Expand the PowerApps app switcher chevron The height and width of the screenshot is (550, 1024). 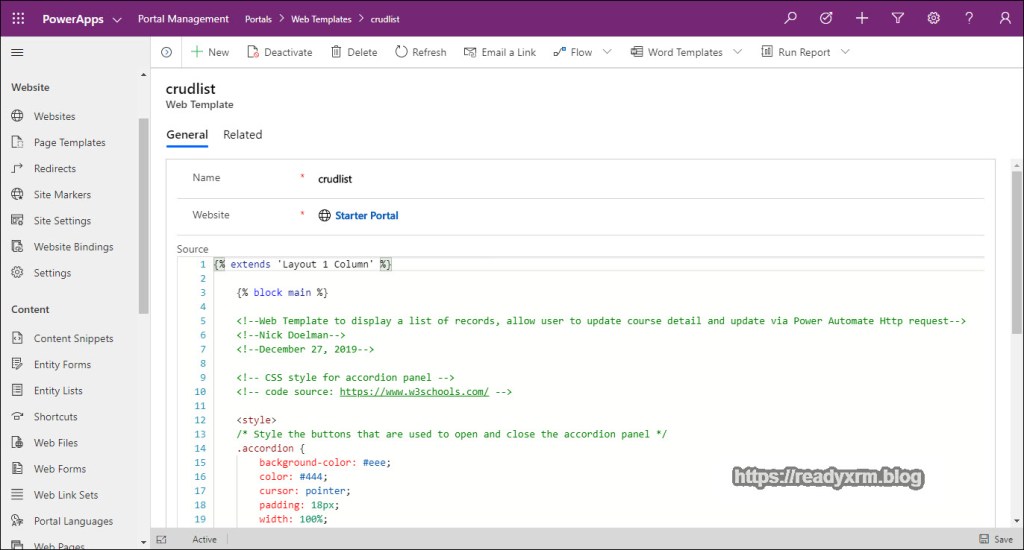(117, 19)
